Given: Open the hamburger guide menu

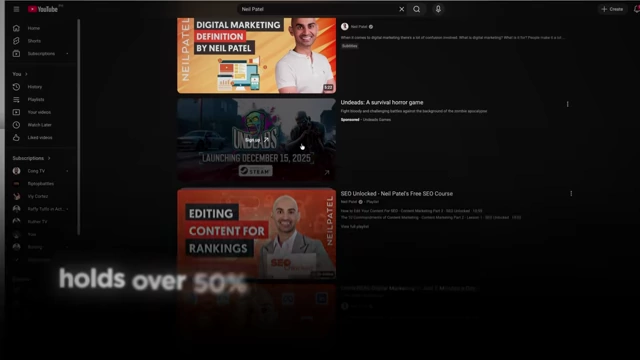Looking at the screenshot, I should click(16, 9).
